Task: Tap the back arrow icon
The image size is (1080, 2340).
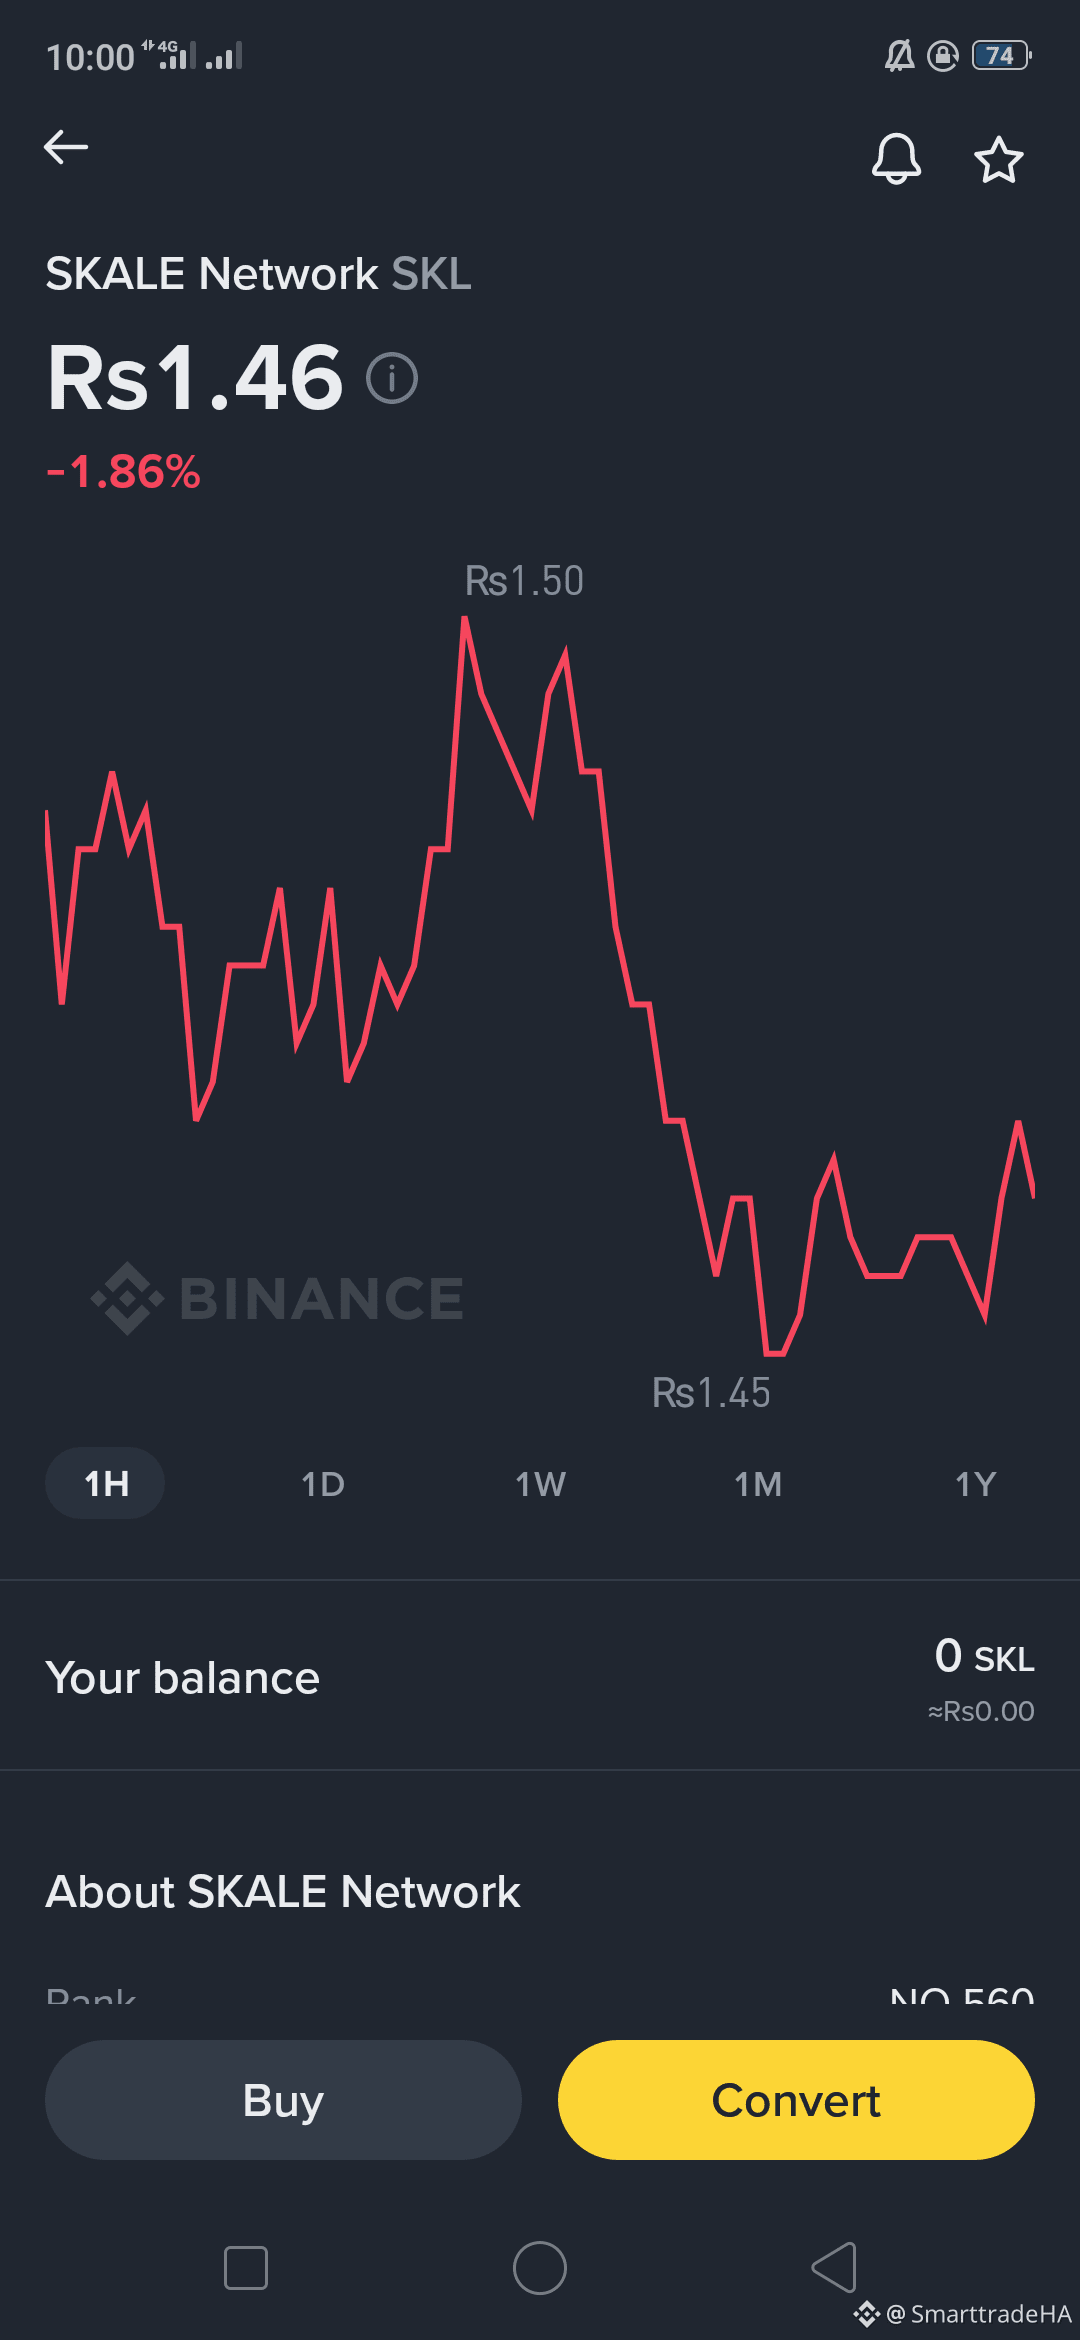Action: (x=66, y=147)
